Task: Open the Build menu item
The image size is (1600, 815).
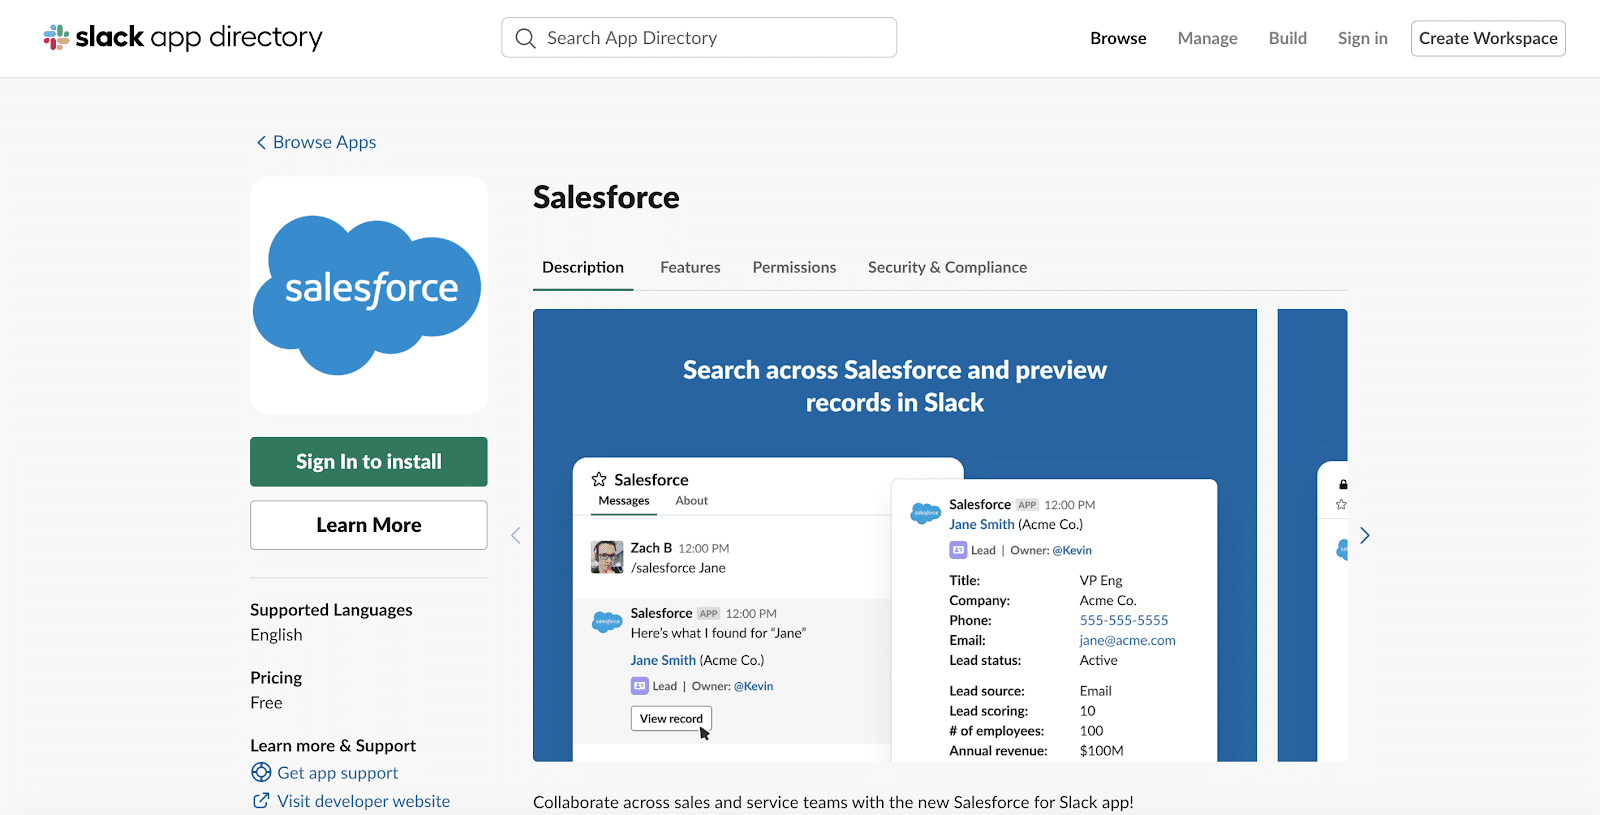Action: [1287, 38]
